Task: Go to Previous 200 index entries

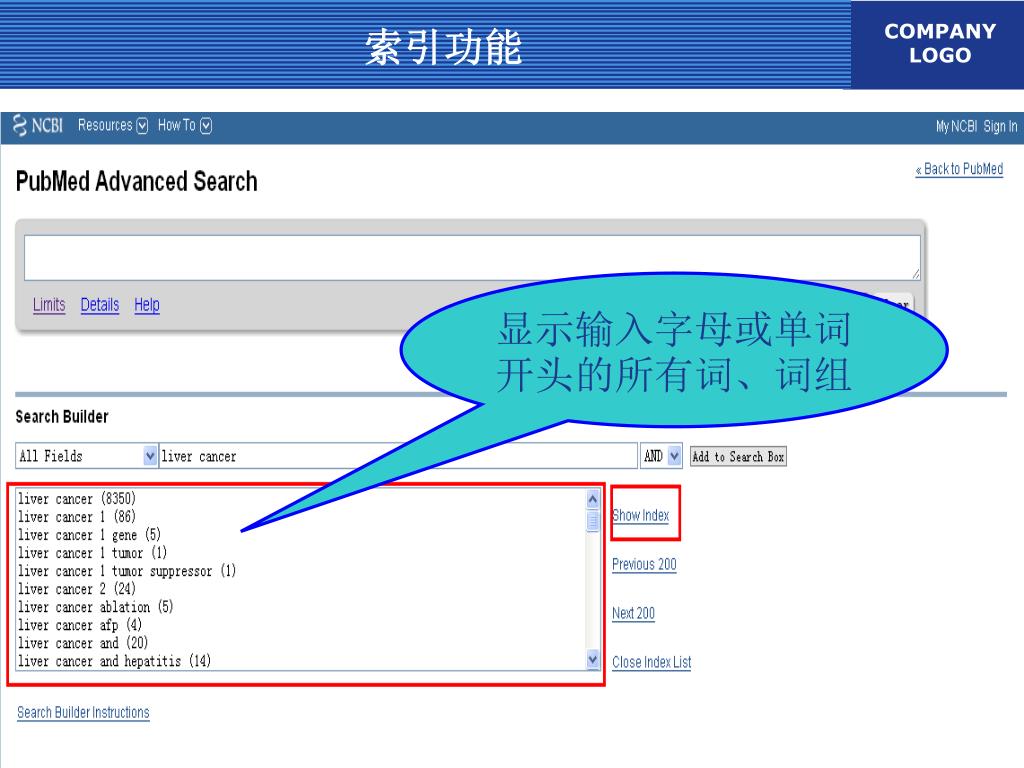Action: pos(644,564)
